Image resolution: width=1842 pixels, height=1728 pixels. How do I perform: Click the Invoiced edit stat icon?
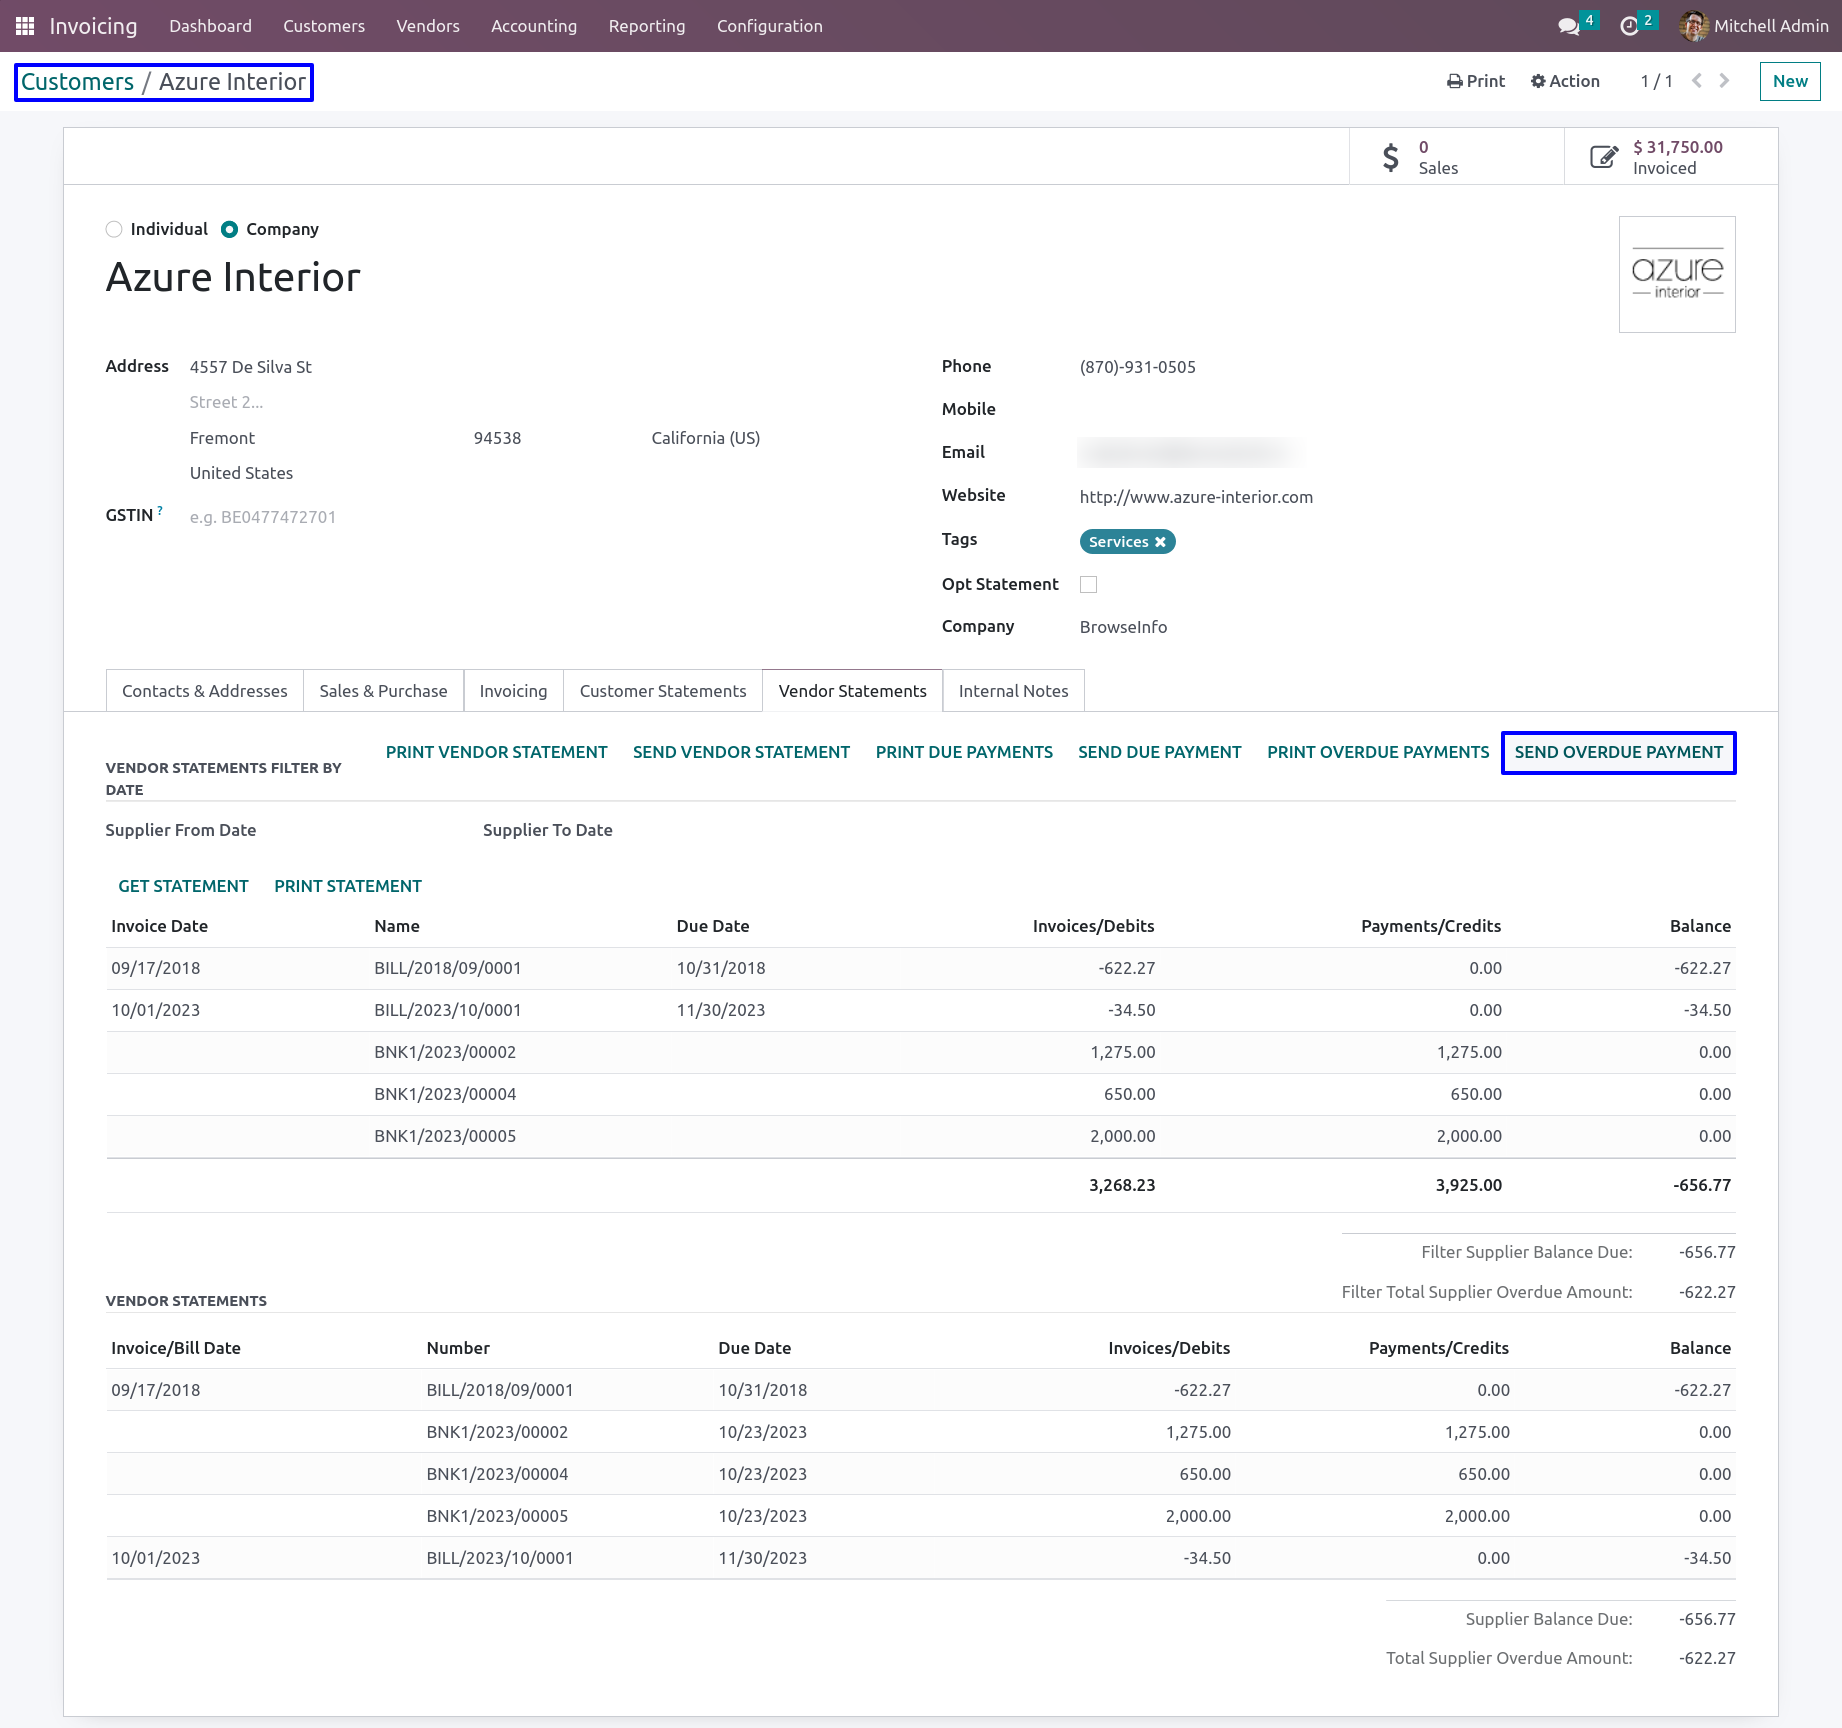tap(1604, 157)
